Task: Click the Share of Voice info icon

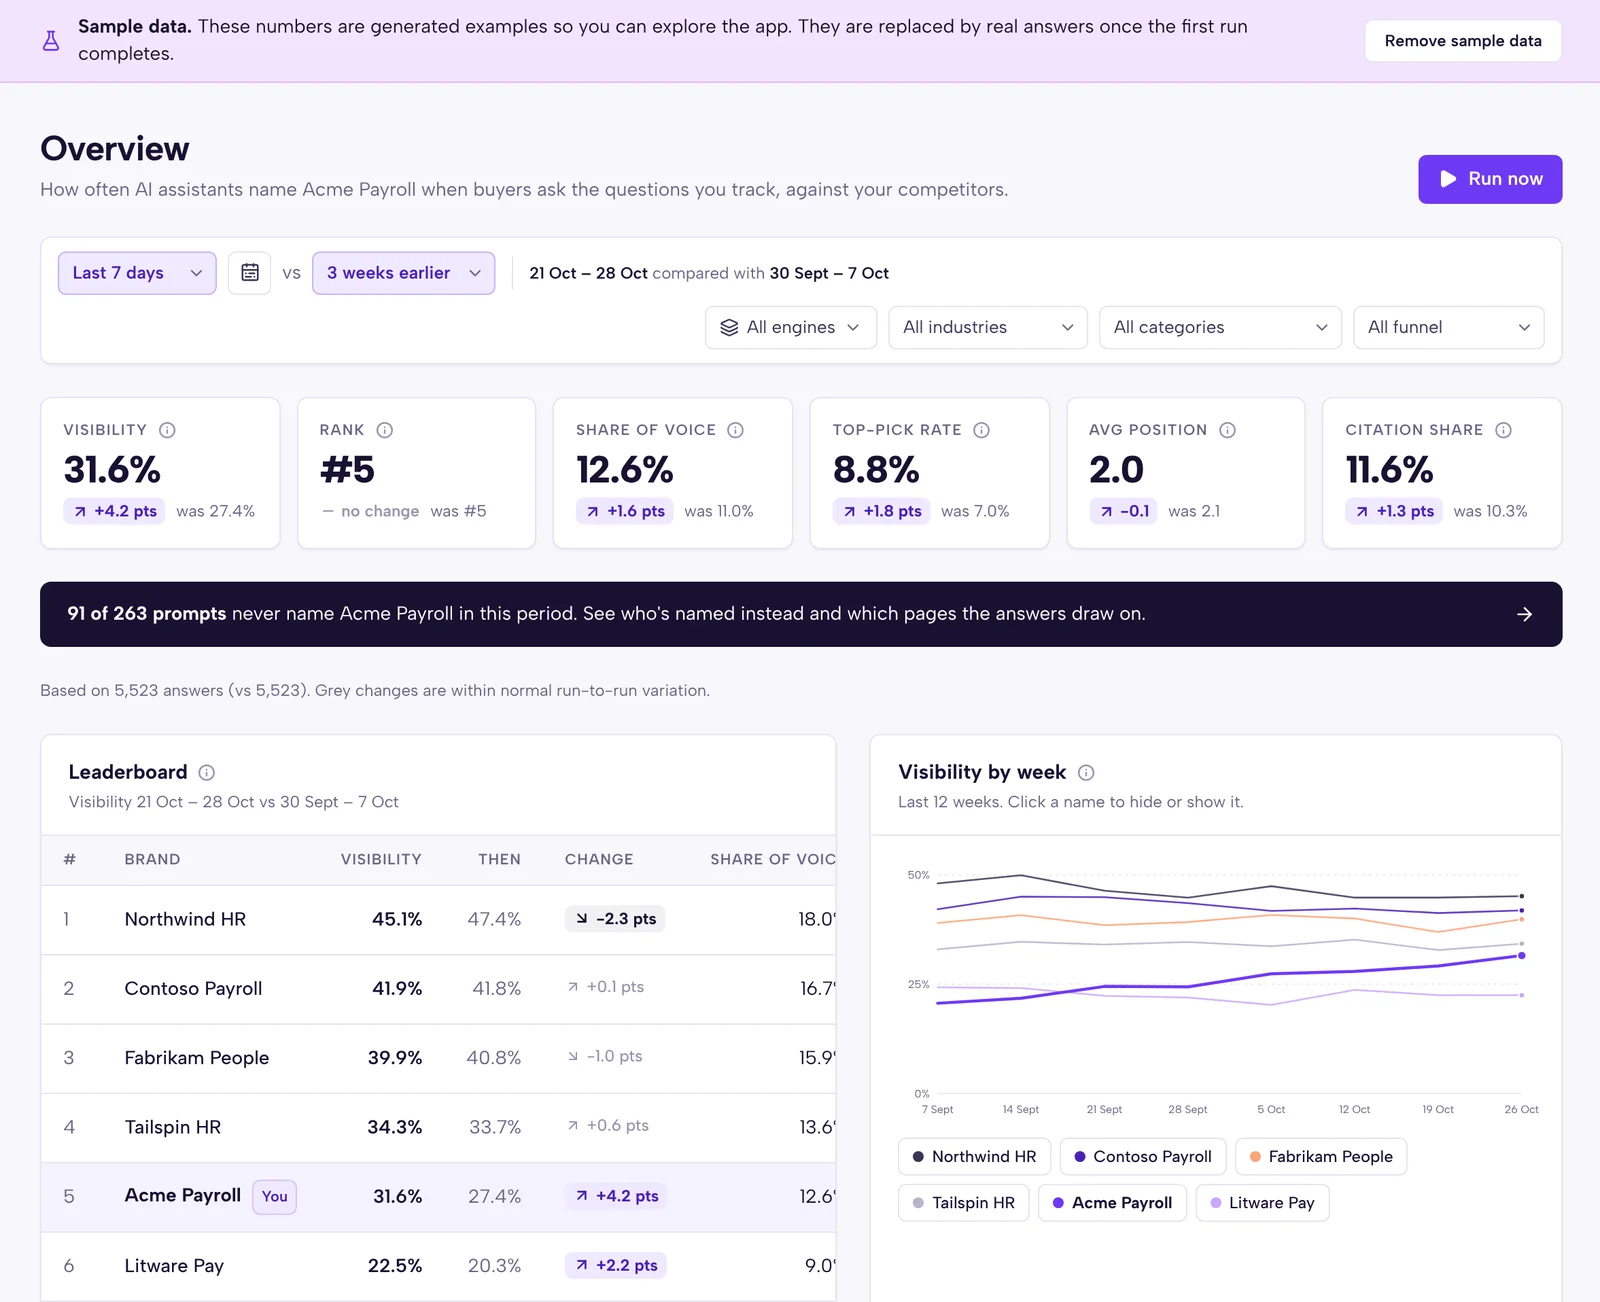Action: [736, 430]
